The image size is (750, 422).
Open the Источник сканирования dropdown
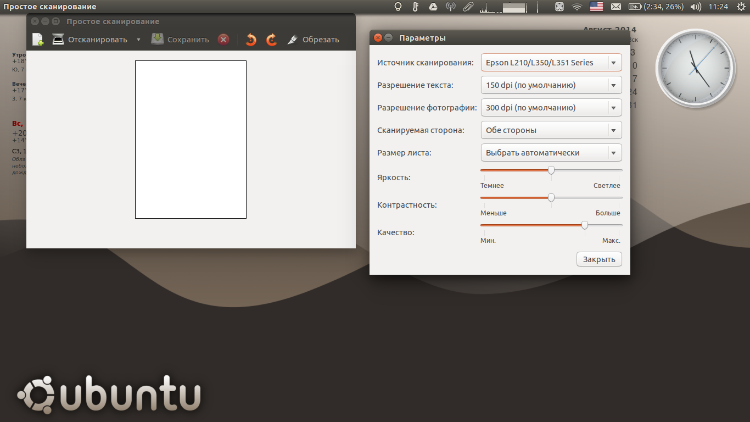(550, 63)
